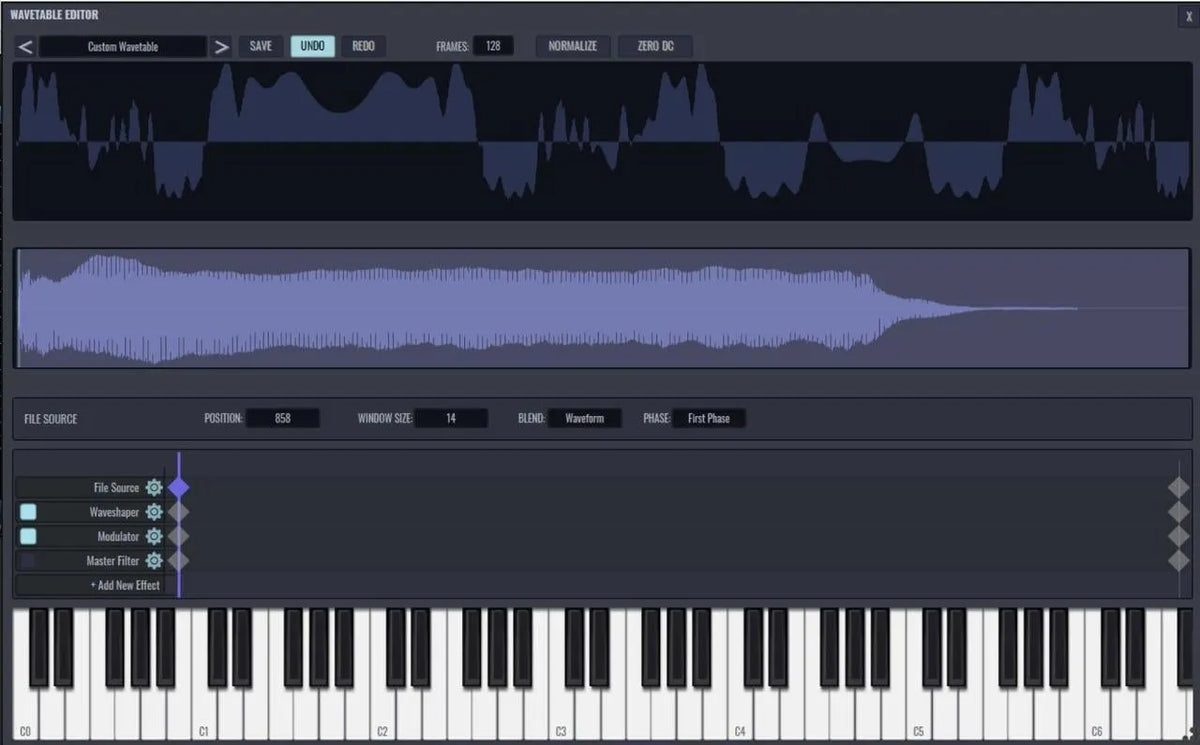The height and width of the screenshot is (745, 1200).
Task: Open the Modulator settings gear
Action: [x=154, y=536]
